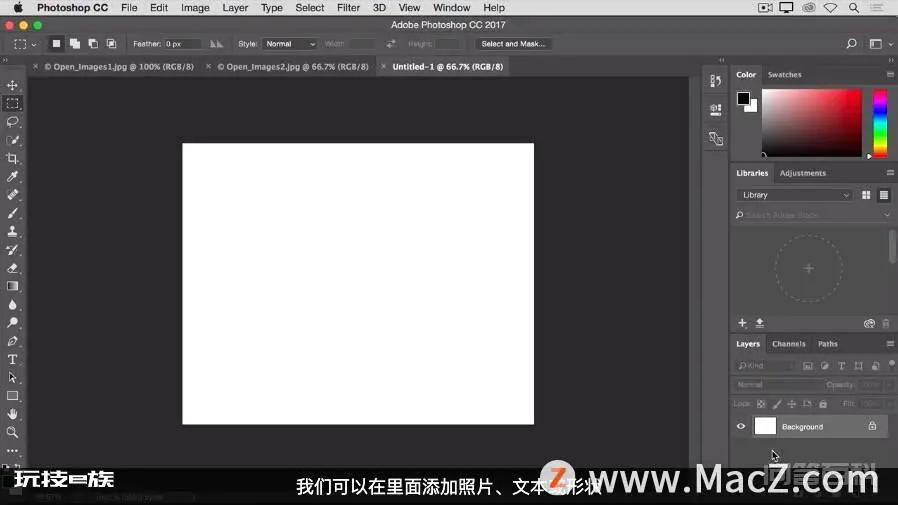Open the Library dropdown

[794, 195]
